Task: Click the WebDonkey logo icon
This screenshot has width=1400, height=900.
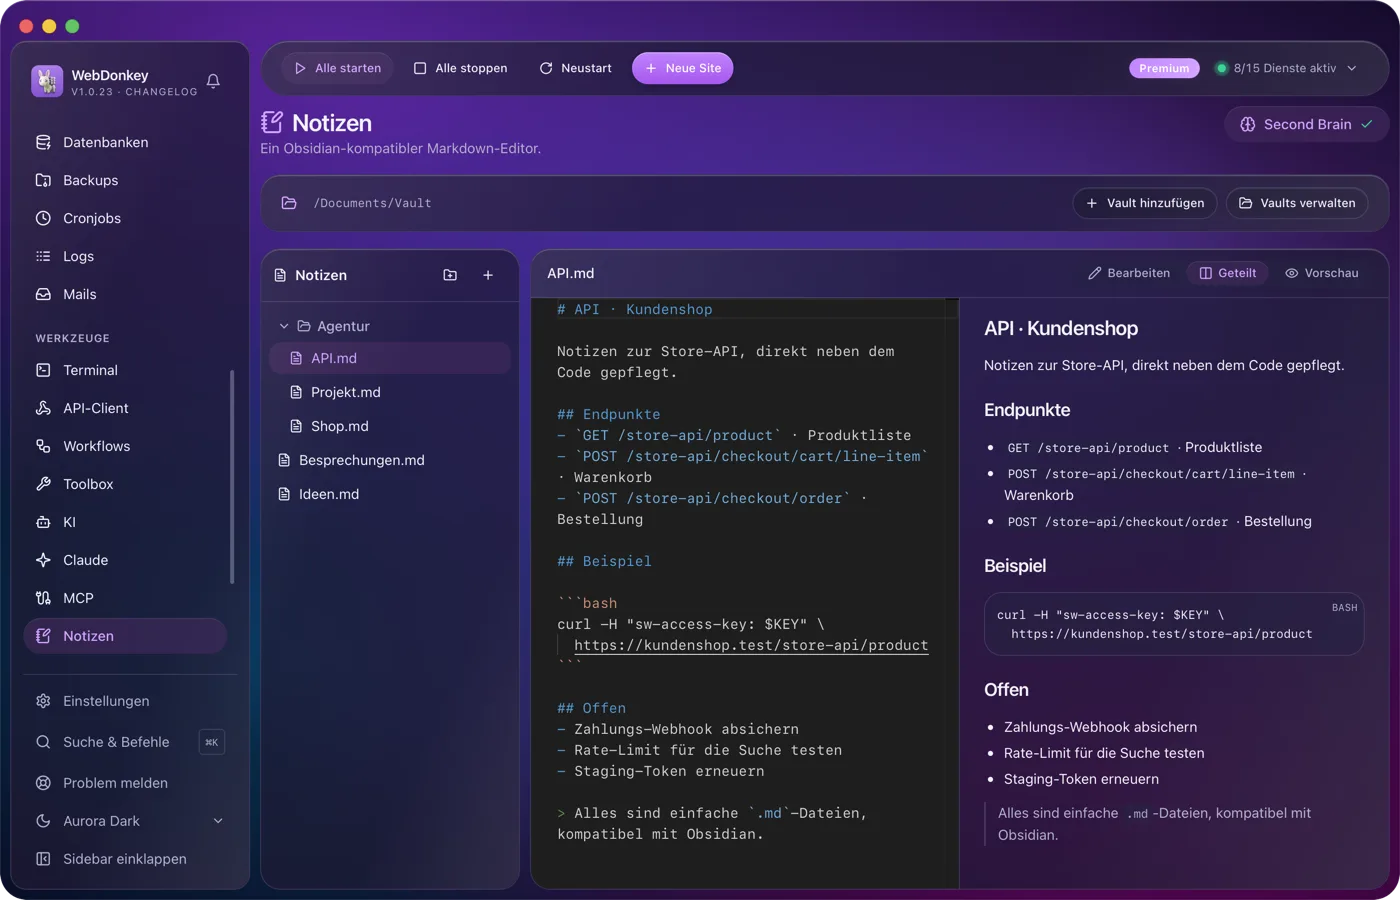Action: 47,81
